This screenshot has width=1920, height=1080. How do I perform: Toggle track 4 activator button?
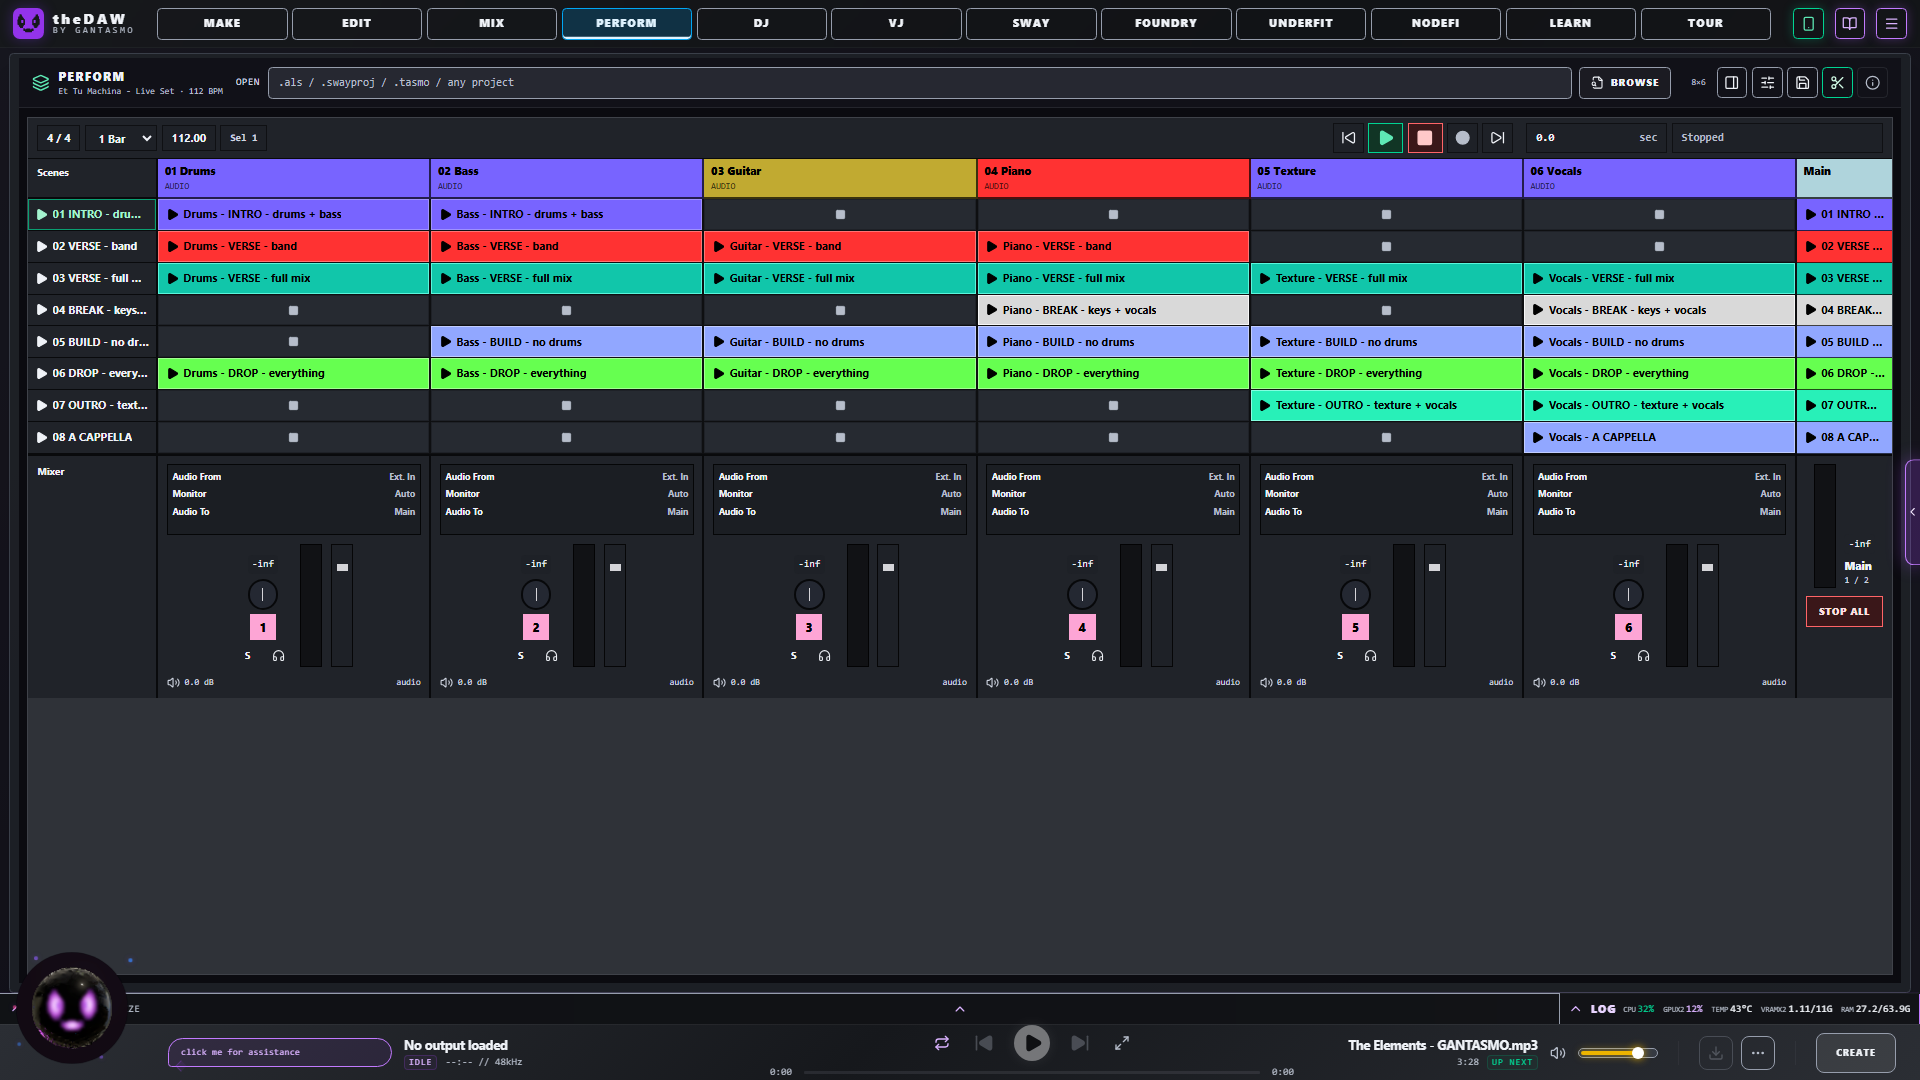(1082, 628)
